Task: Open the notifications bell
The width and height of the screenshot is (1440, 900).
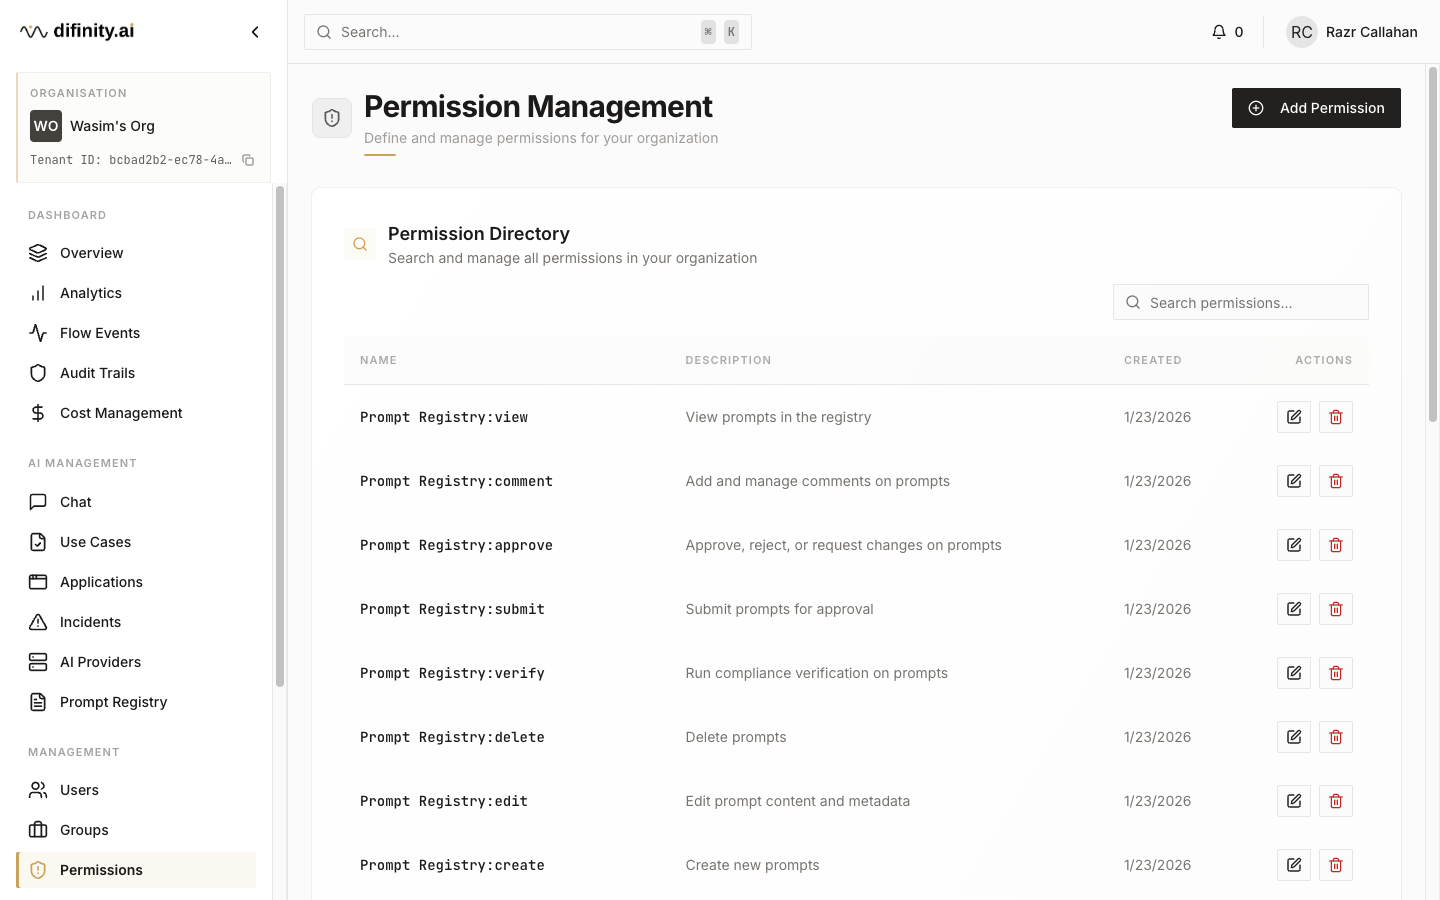Action: point(1218,32)
